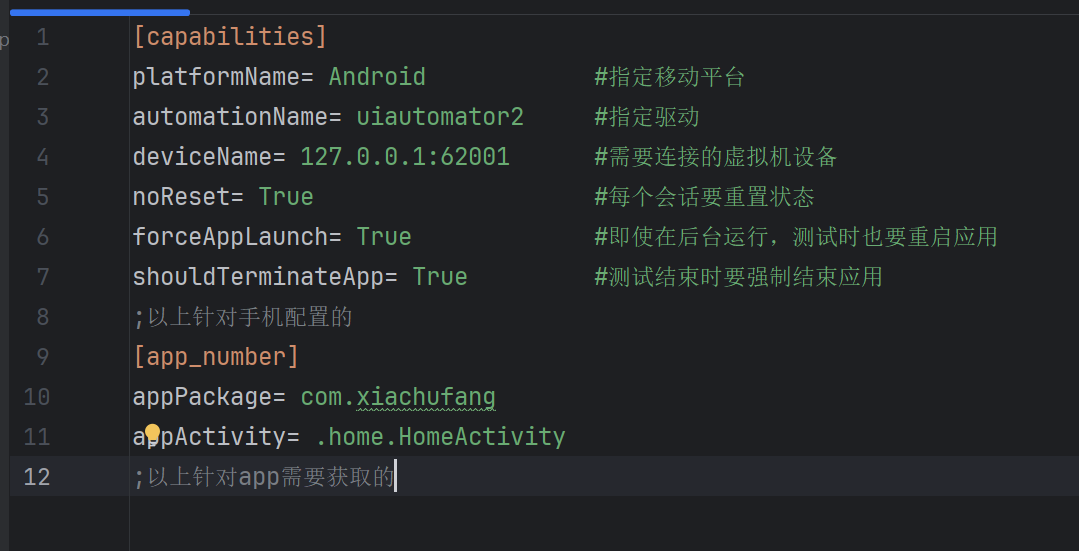The width and height of the screenshot is (1079, 551).
Task: Click the True value of shouldTerminateApp
Action: tap(440, 277)
